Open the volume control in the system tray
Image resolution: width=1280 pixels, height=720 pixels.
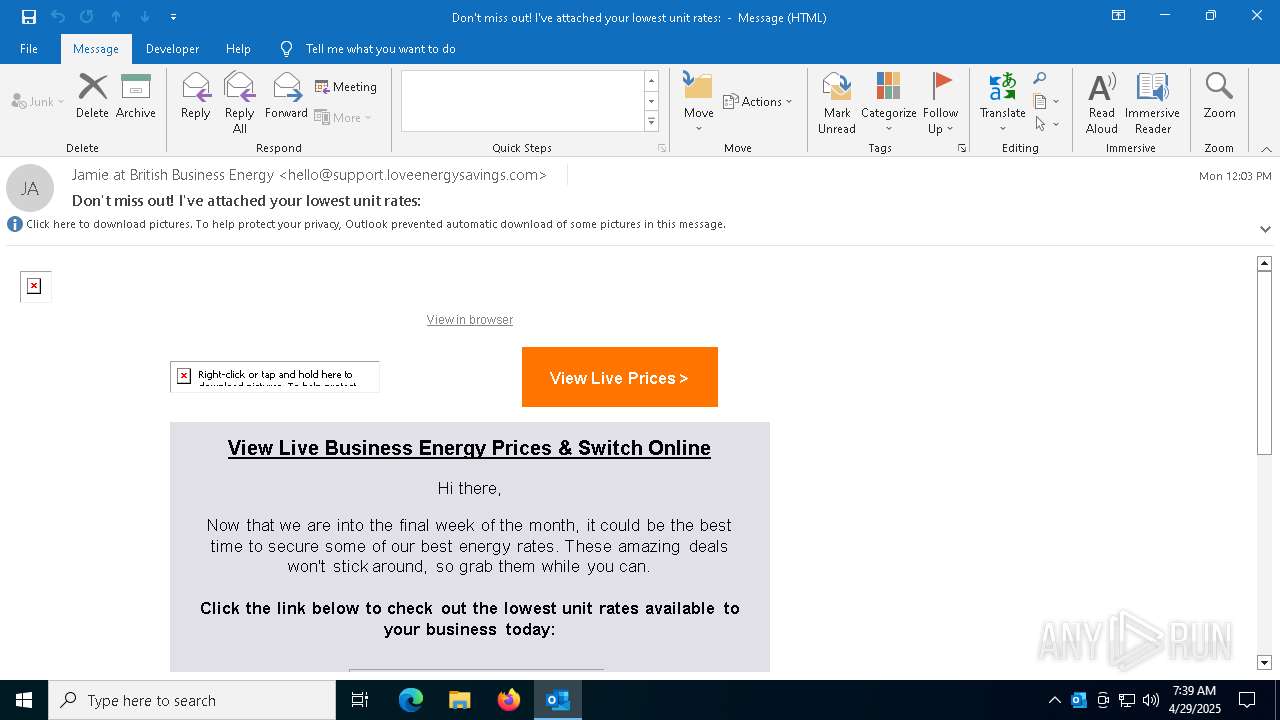pyautogui.click(x=1151, y=700)
